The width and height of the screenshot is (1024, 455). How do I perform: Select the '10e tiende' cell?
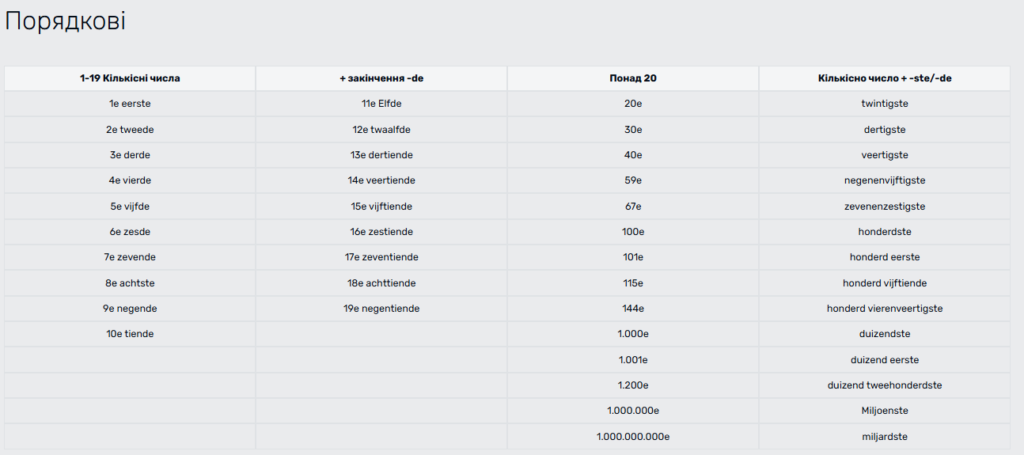(130, 333)
